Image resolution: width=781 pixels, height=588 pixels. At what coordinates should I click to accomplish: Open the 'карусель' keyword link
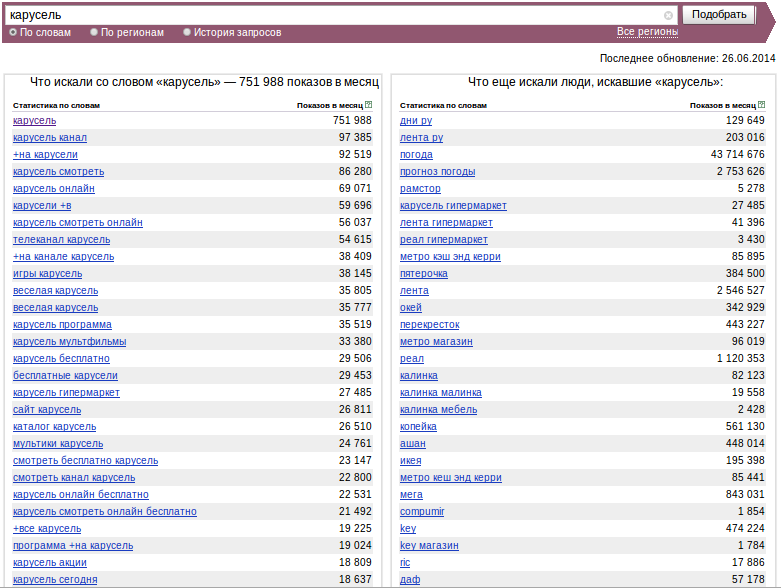coord(34,120)
